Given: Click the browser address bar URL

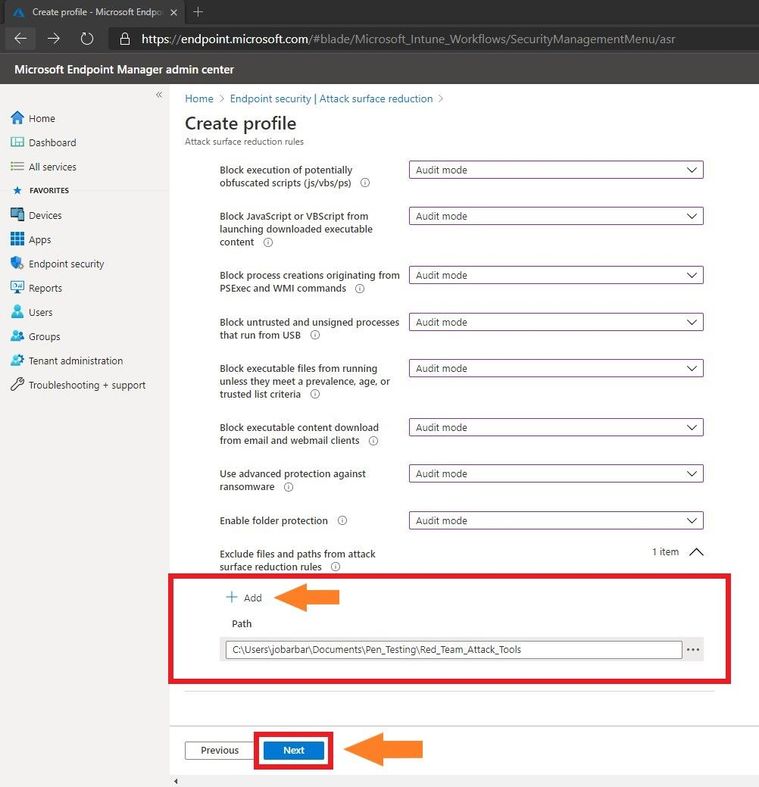Looking at the screenshot, I should point(408,39).
